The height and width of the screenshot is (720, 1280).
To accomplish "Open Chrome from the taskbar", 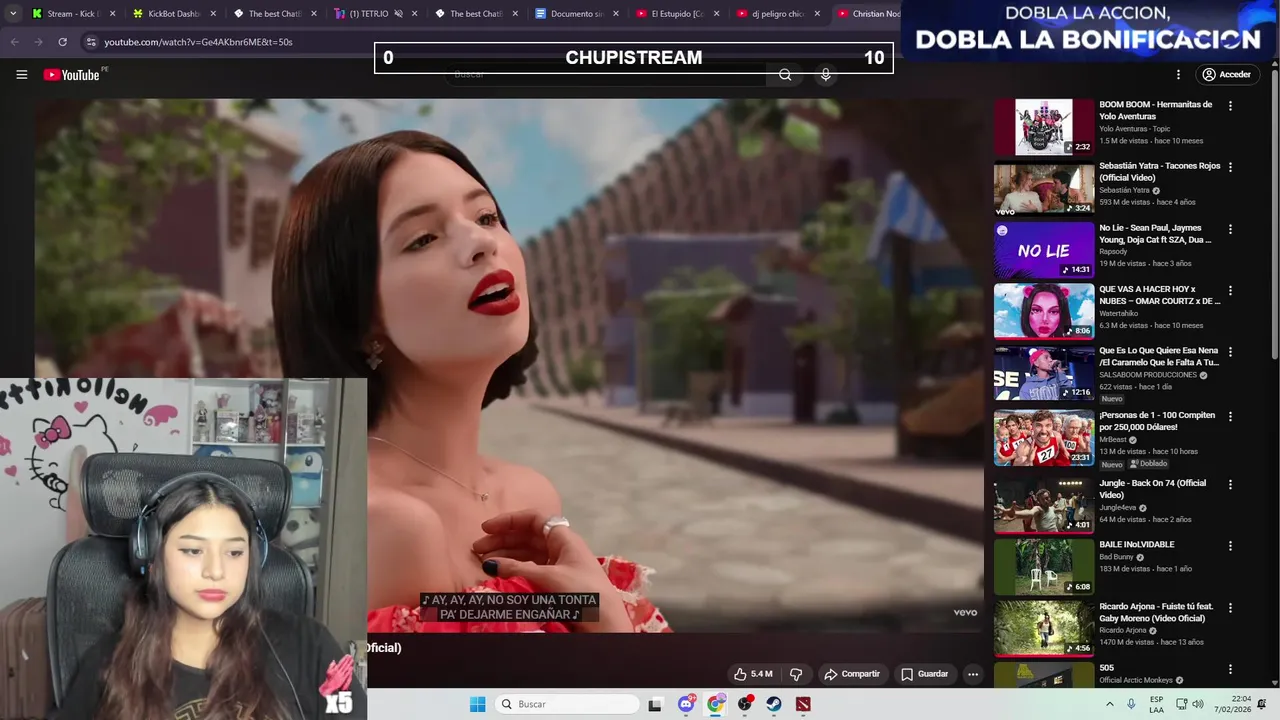I will pos(716,704).
